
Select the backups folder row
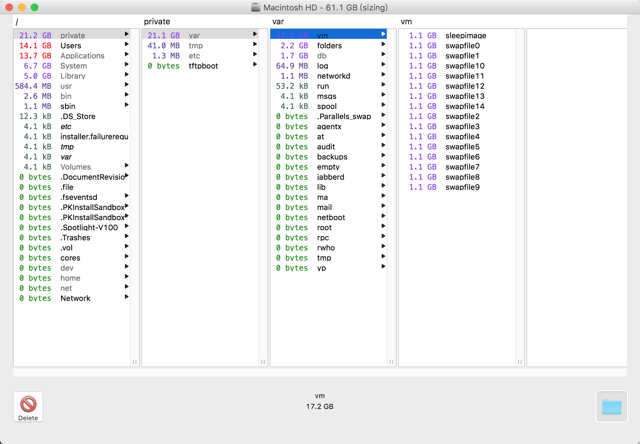pyautogui.click(x=329, y=157)
